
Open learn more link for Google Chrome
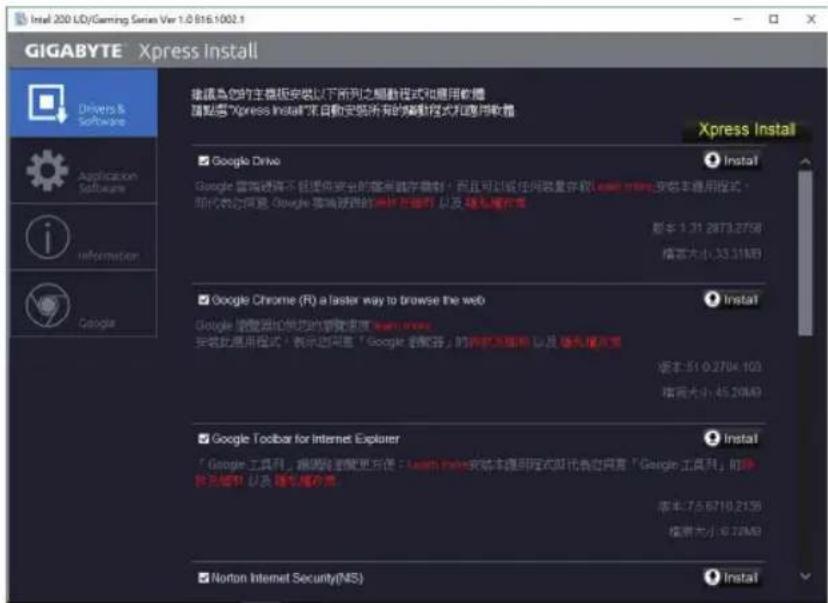402,326
